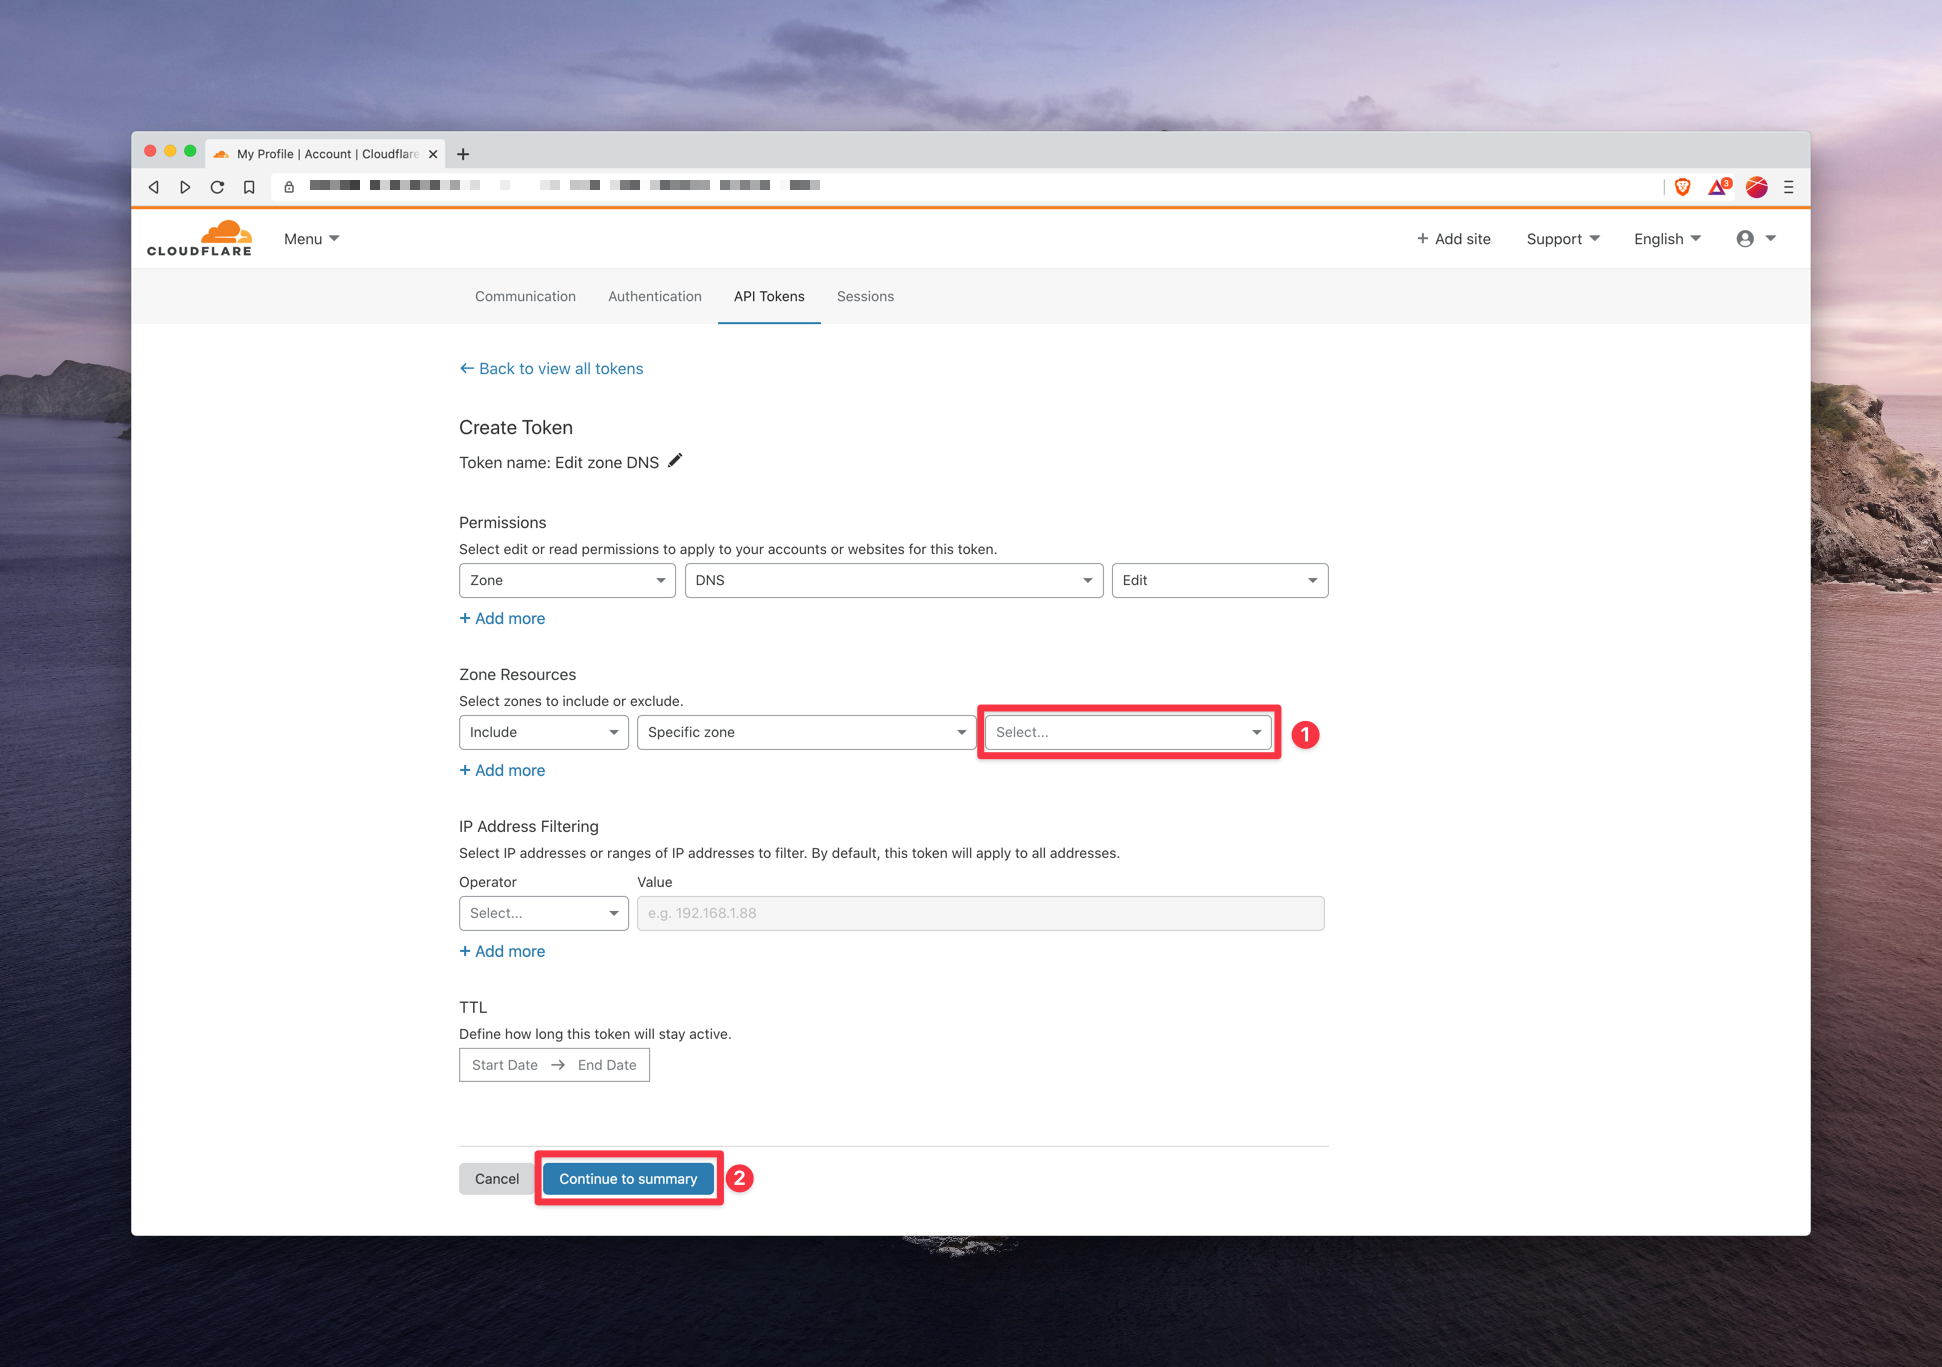Open the Brave hamburger menu
Image resolution: width=1942 pixels, height=1367 pixels.
1789,186
